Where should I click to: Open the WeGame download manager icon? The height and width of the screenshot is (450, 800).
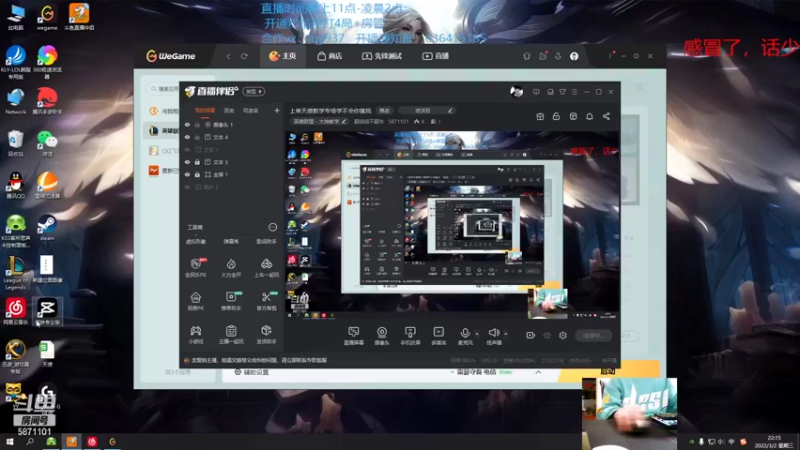pyautogui.click(x=558, y=56)
